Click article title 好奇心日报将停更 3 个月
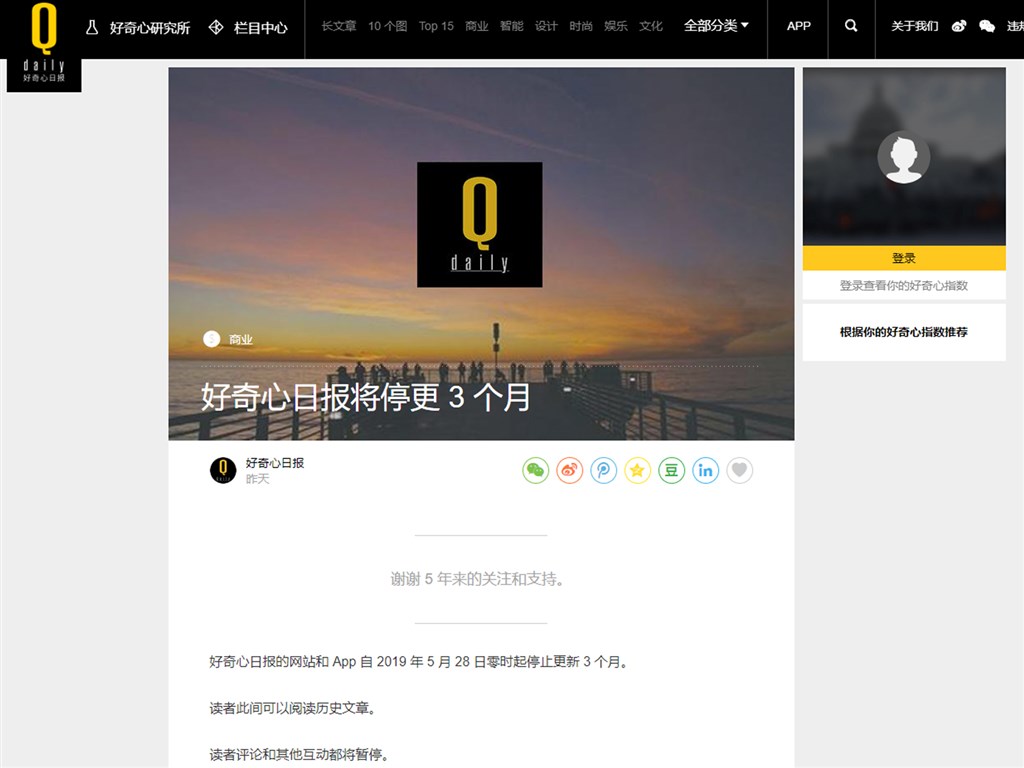The width and height of the screenshot is (1024, 768). (x=366, y=397)
